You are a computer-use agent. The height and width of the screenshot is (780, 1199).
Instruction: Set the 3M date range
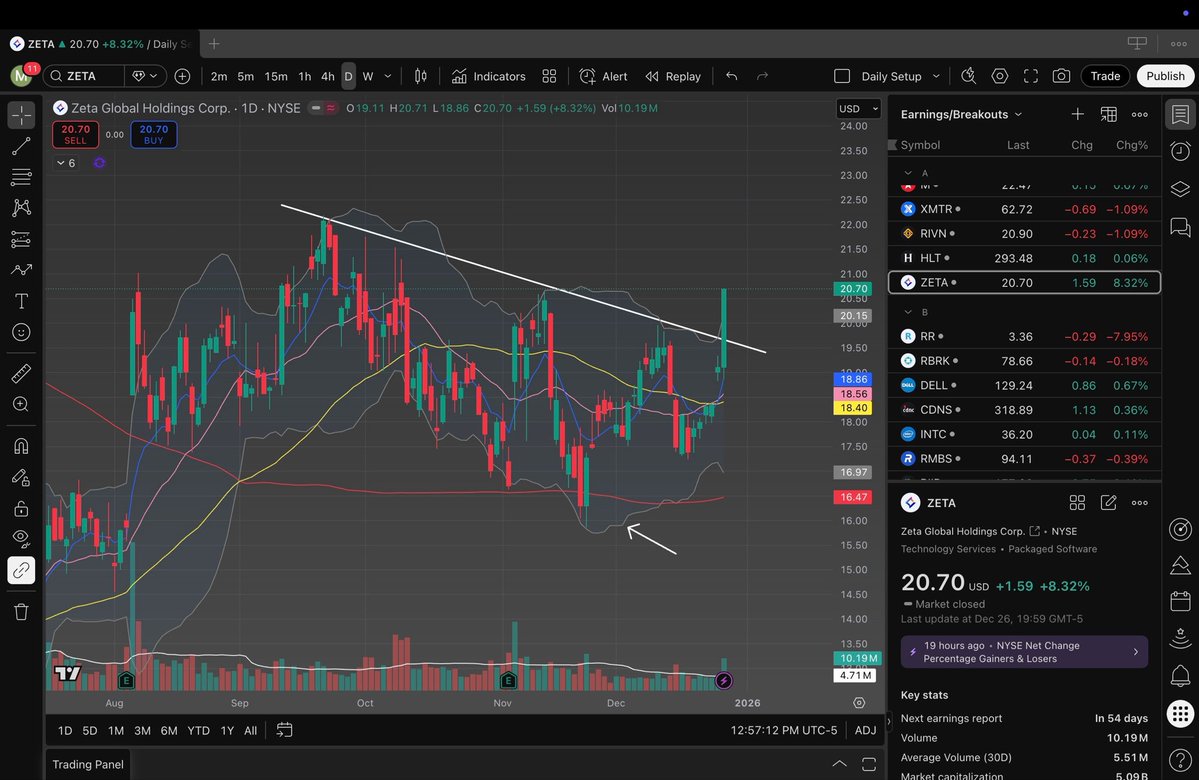pyautogui.click(x=142, y=730)
